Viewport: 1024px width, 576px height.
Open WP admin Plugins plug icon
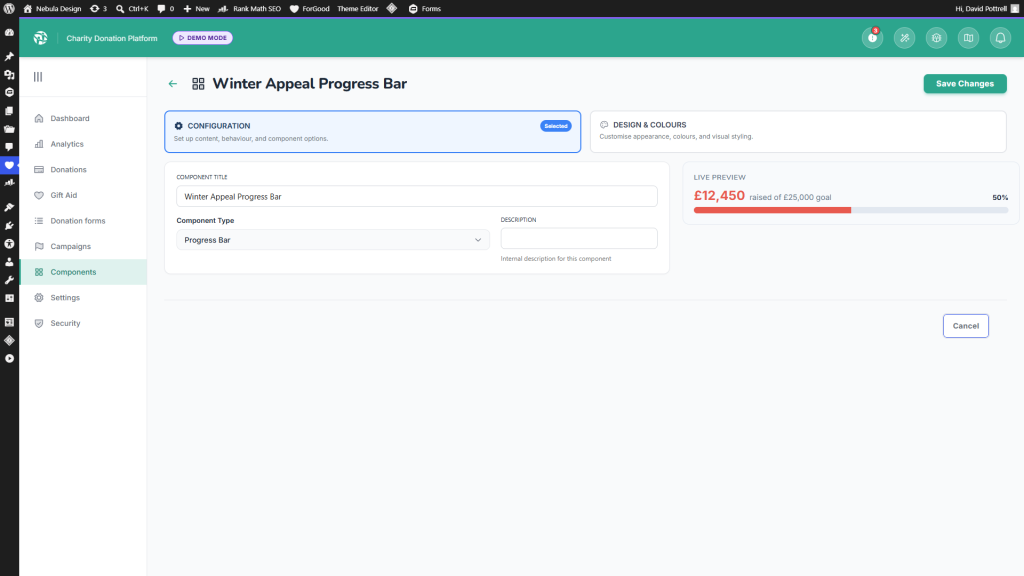(x=9, y=225)
